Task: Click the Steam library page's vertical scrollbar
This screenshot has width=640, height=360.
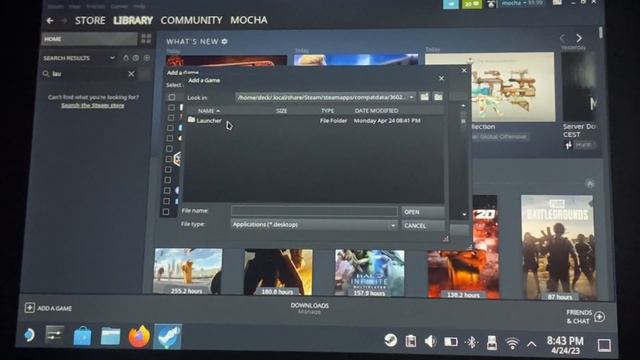Action: click(601, 33)
